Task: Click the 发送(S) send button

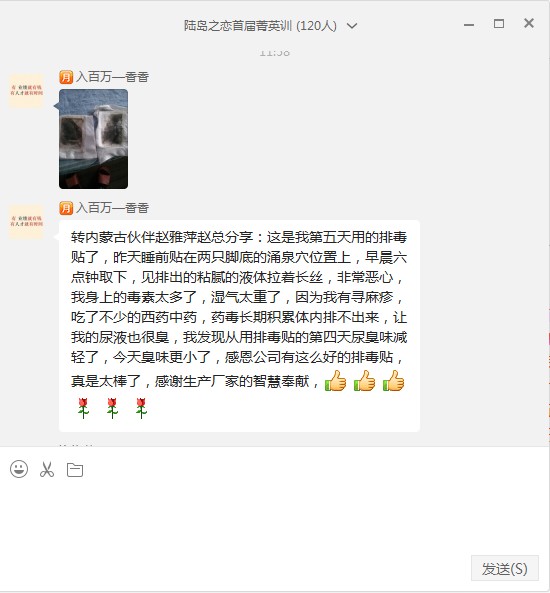Action: tap(505, 568)
